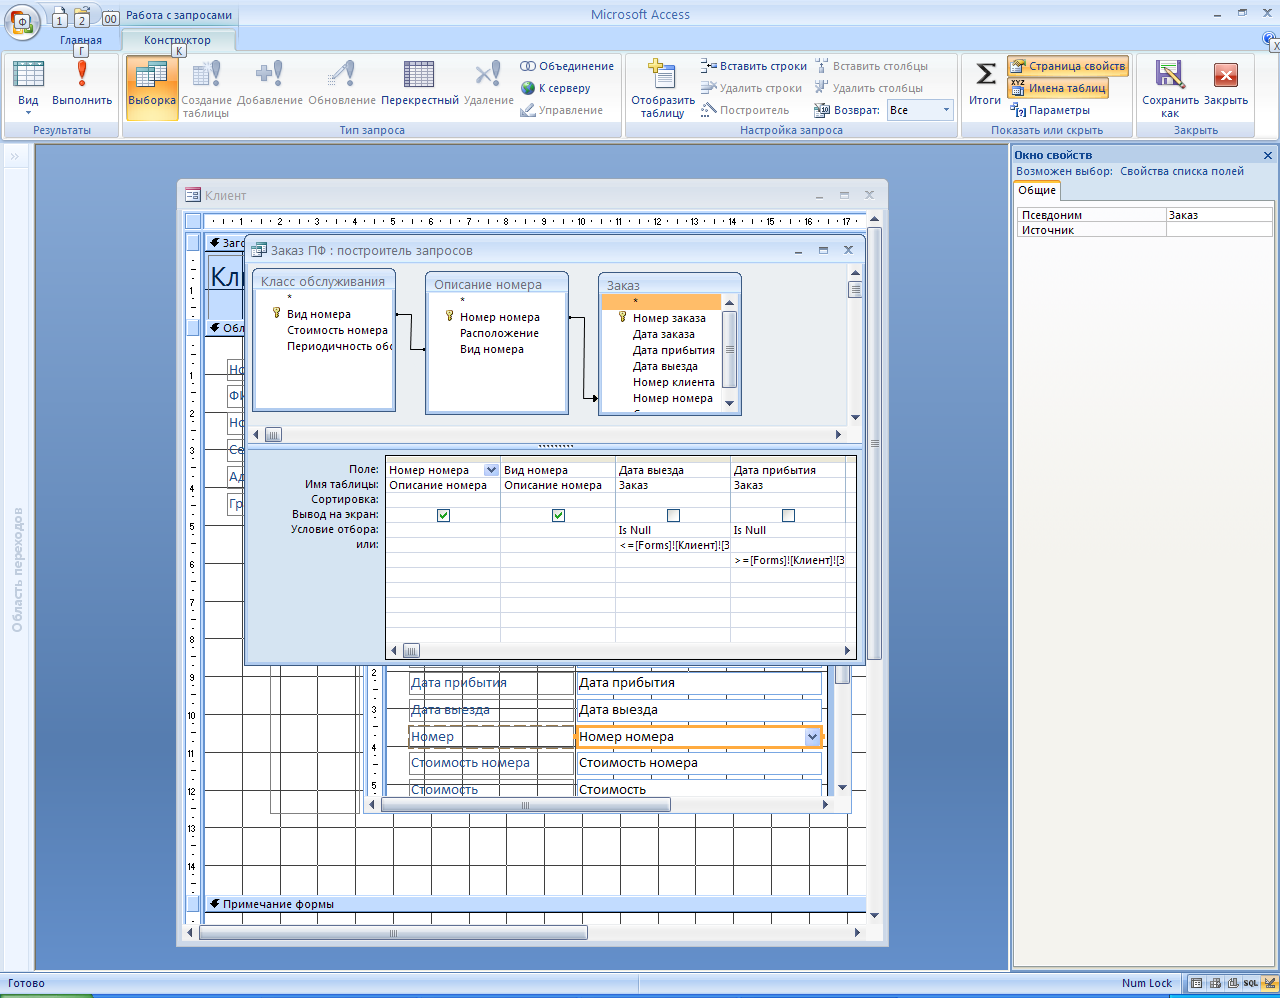Switch to SQL view in status bar
This screenshot has width=1280, height=998.
(1251, 983)
